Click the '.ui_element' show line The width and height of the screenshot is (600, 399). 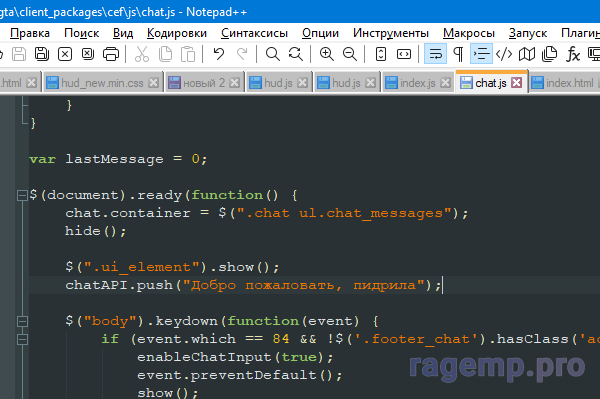172,267
